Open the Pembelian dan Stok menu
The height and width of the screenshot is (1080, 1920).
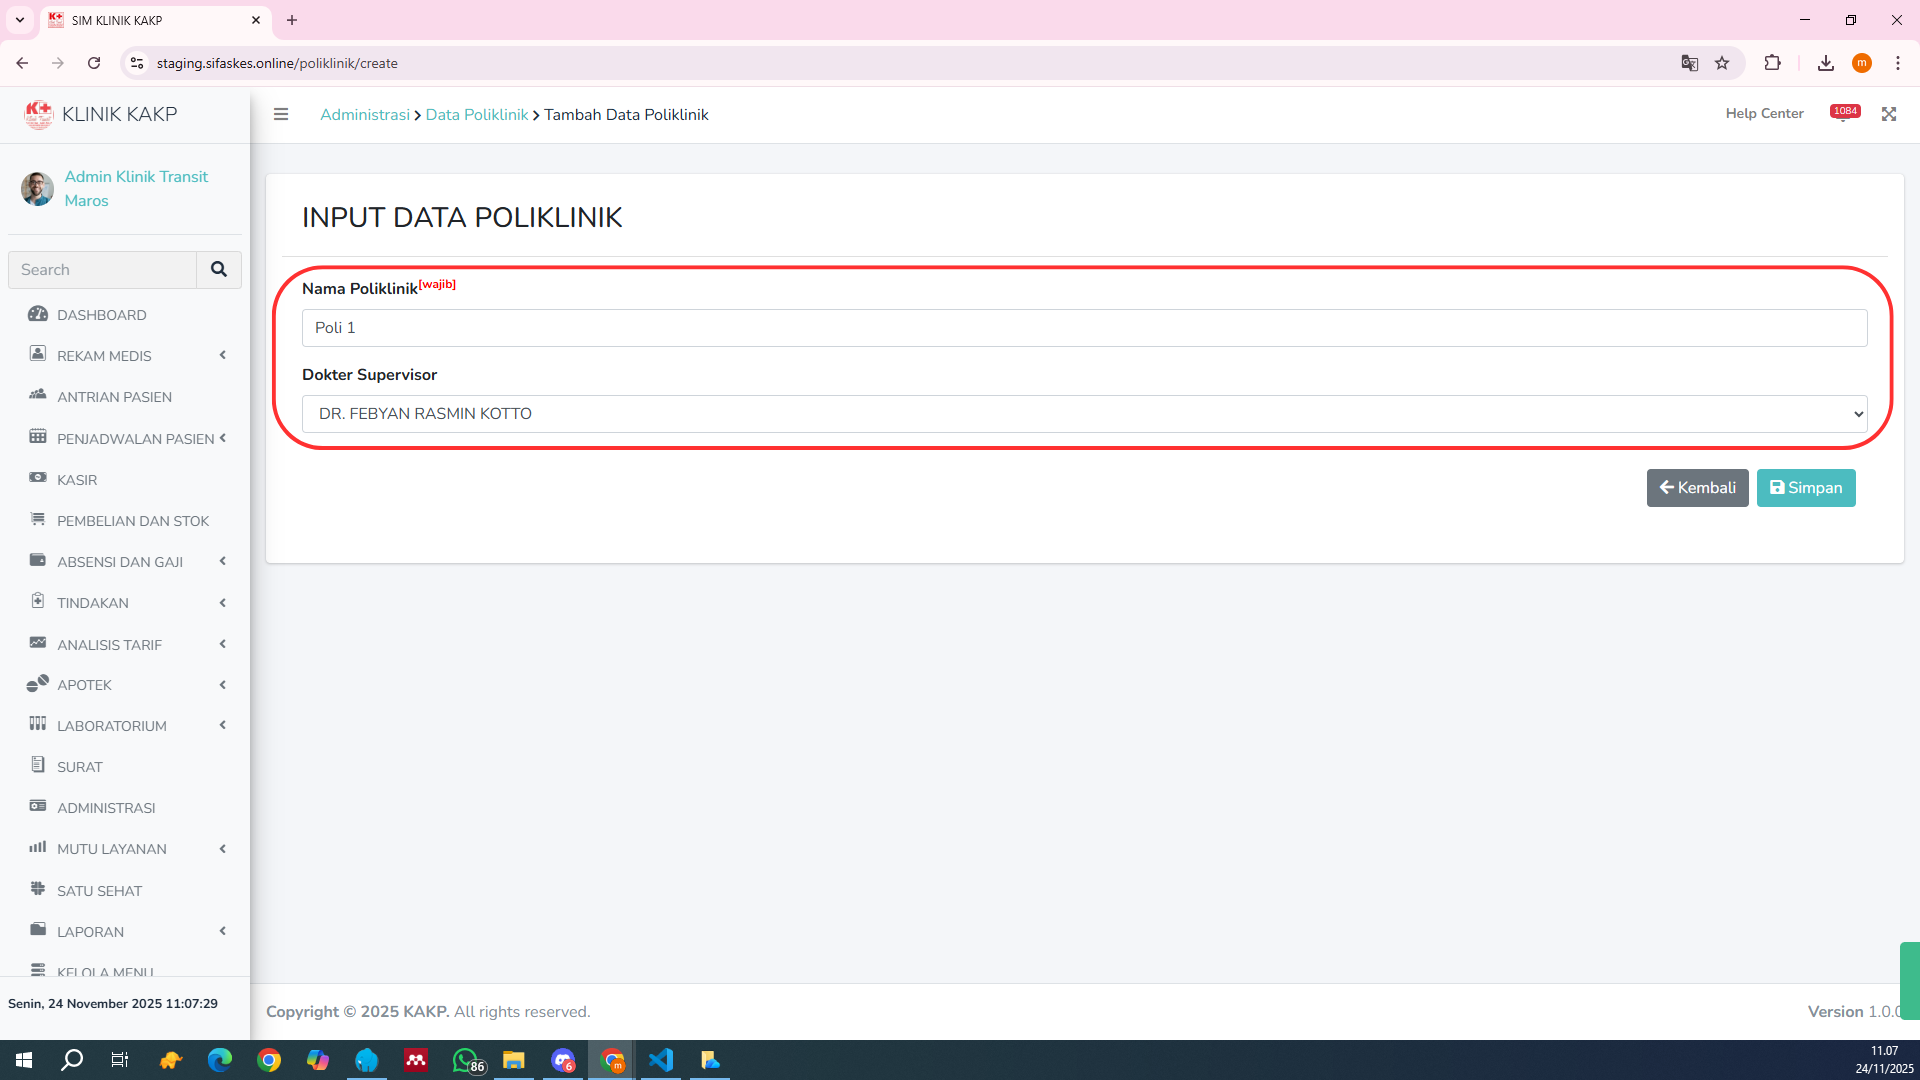click(132, 521)
